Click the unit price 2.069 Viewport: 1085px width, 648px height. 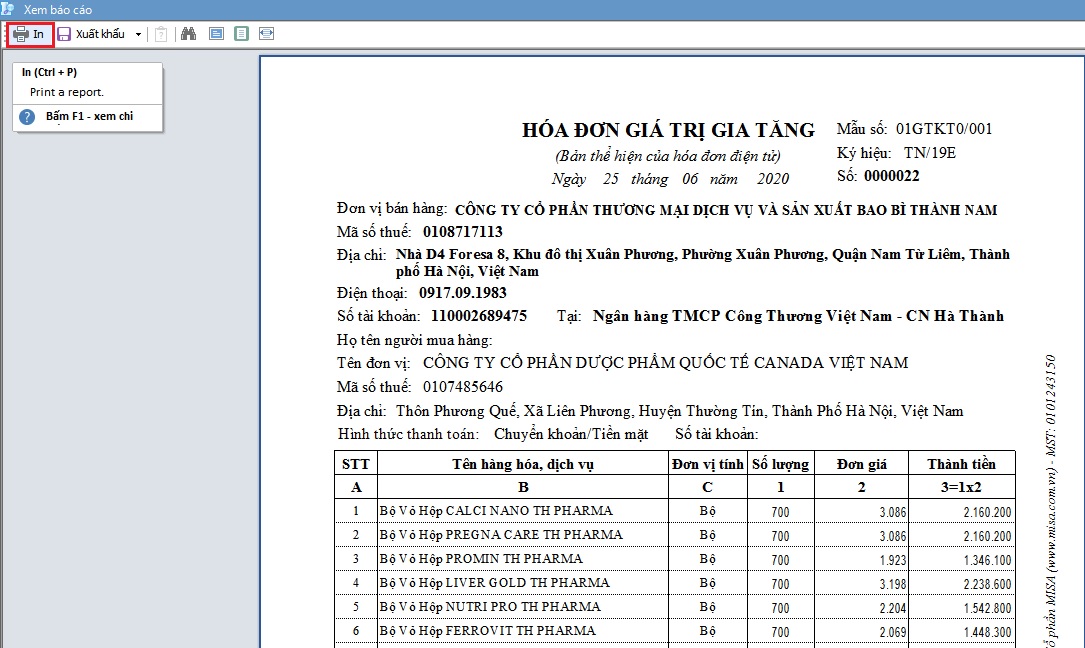pyautogui.click(x=893, y=632)
